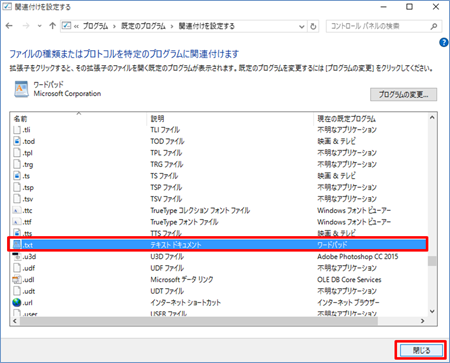Click scroll down arrow of file list
This screenshot has width=450, height=363.
432,311
